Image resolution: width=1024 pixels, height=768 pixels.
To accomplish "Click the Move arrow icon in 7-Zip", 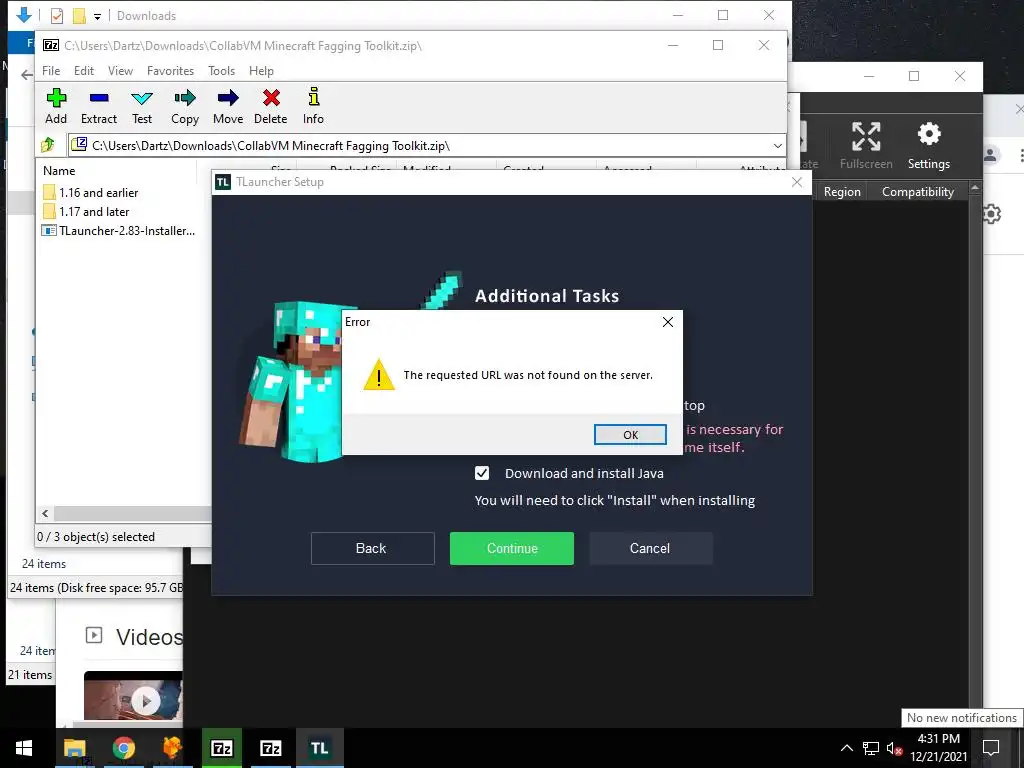I will 228,99.
